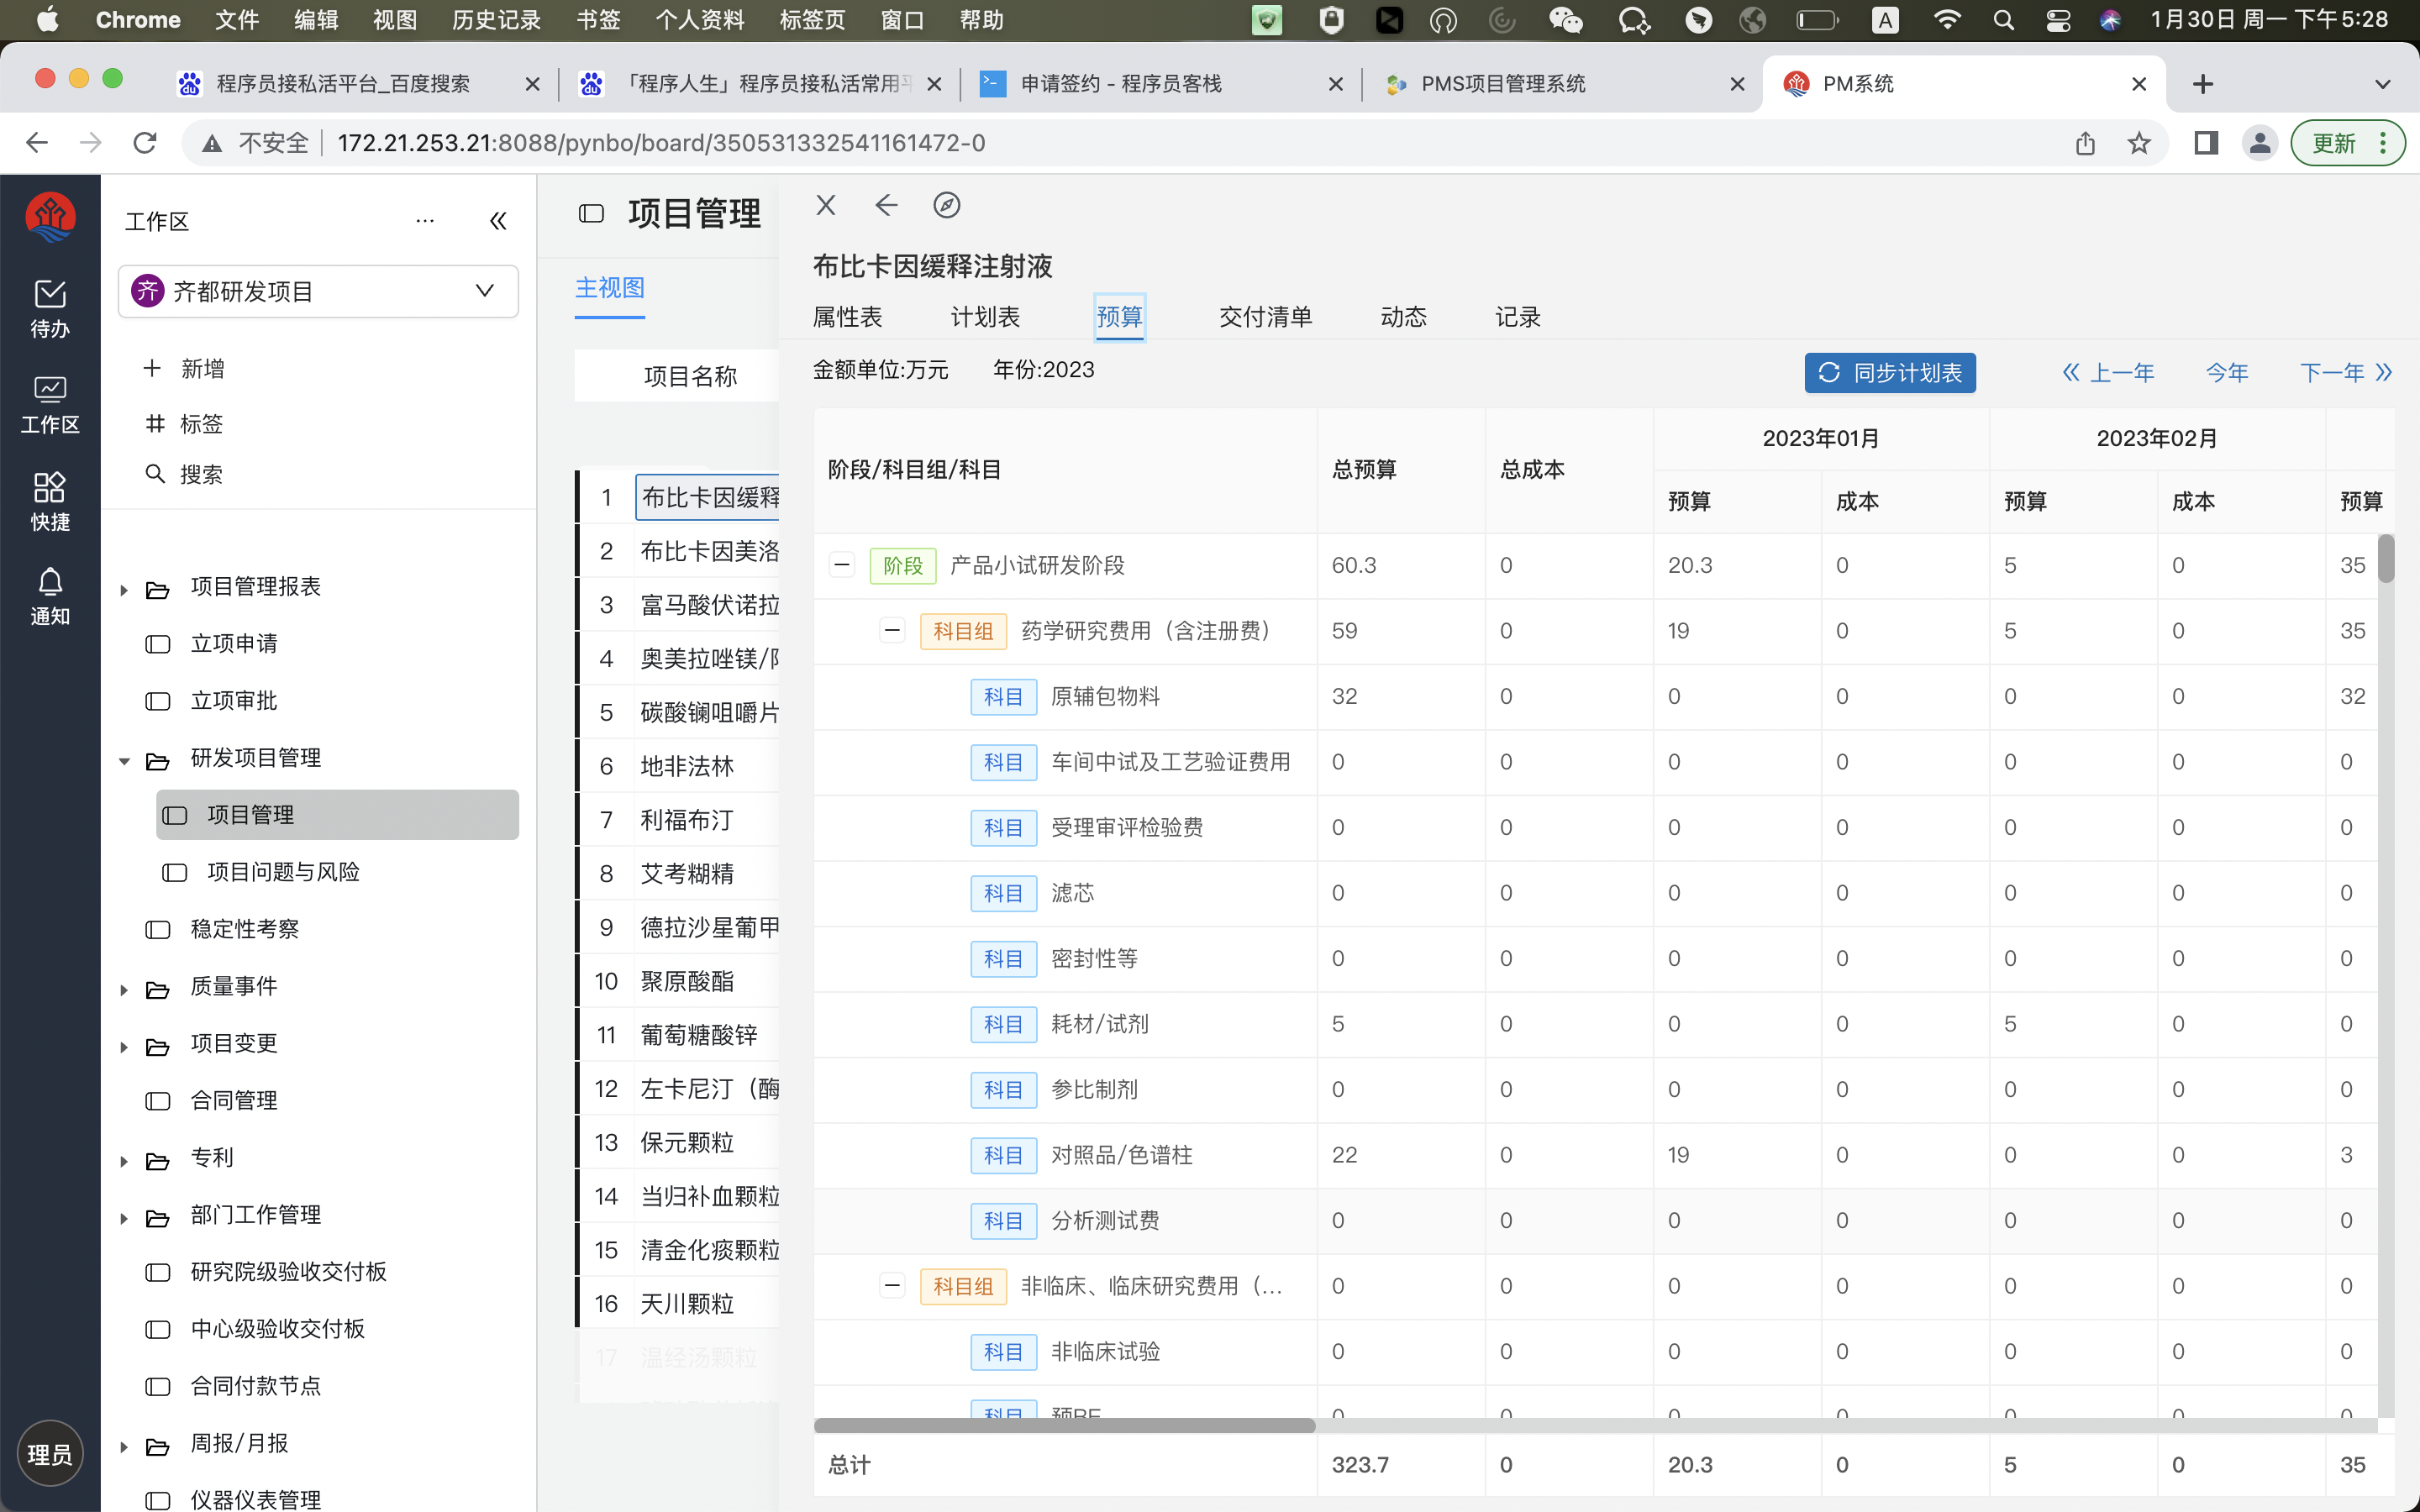
Task: Click the 原辅包物料 subject row
Action: click(1104, 696)
